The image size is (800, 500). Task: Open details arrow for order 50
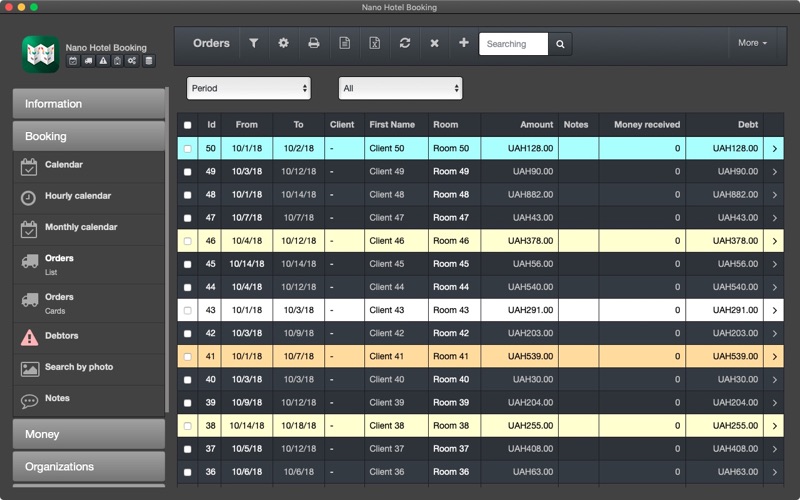pos(774,148)
